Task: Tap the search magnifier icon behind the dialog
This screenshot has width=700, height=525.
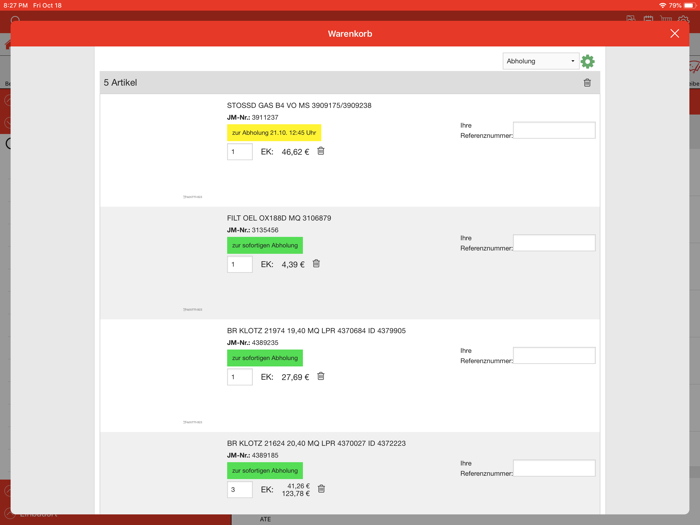Action: (15, 19)
